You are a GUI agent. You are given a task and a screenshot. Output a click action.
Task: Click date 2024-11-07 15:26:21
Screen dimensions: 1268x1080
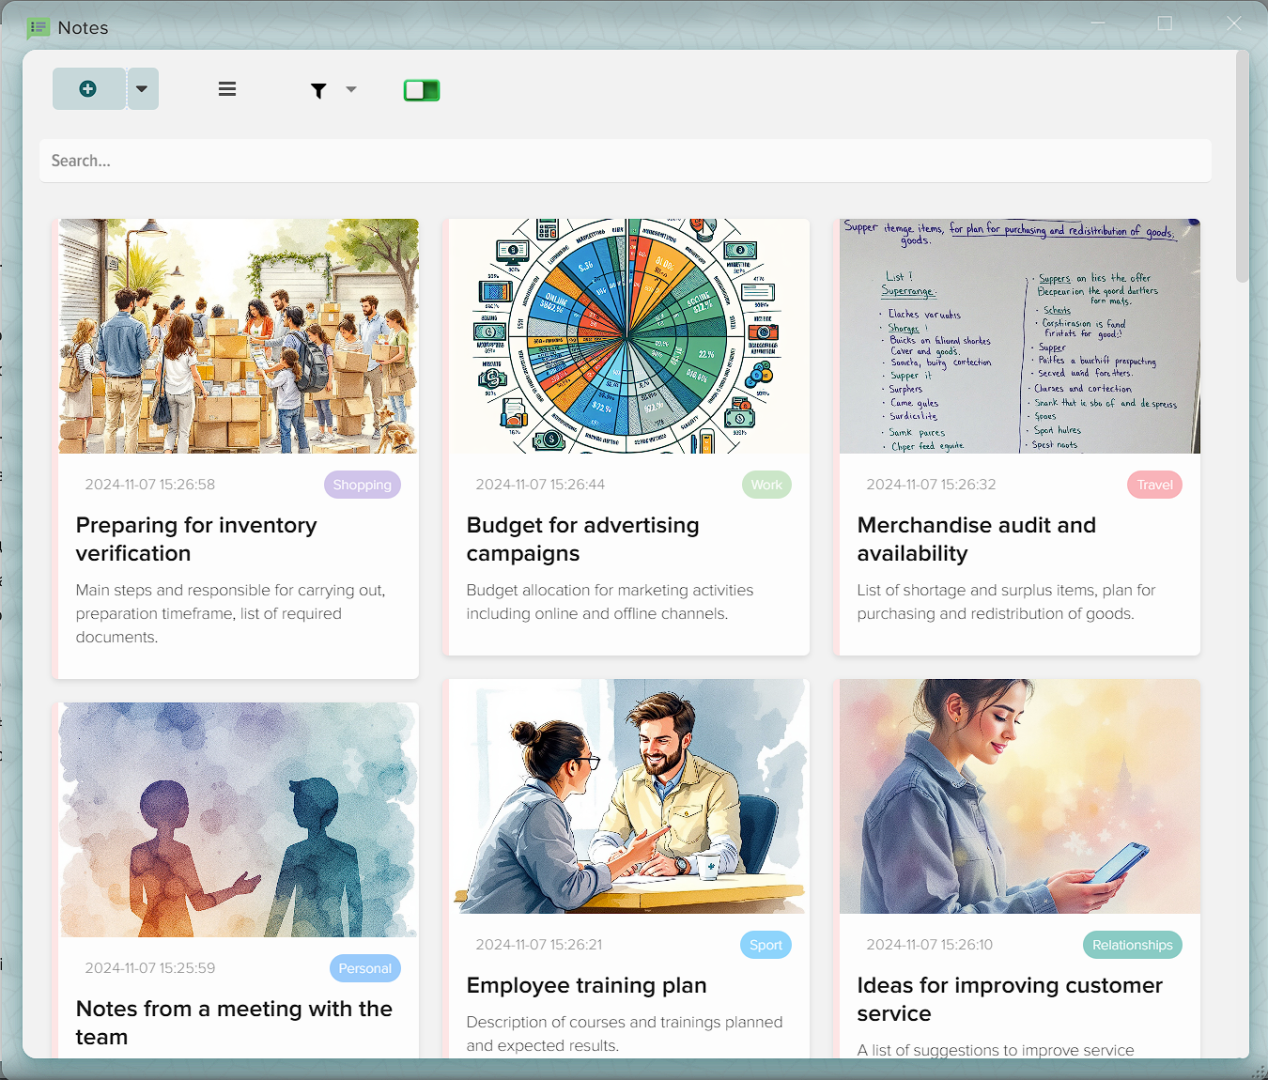coord(539,945)
